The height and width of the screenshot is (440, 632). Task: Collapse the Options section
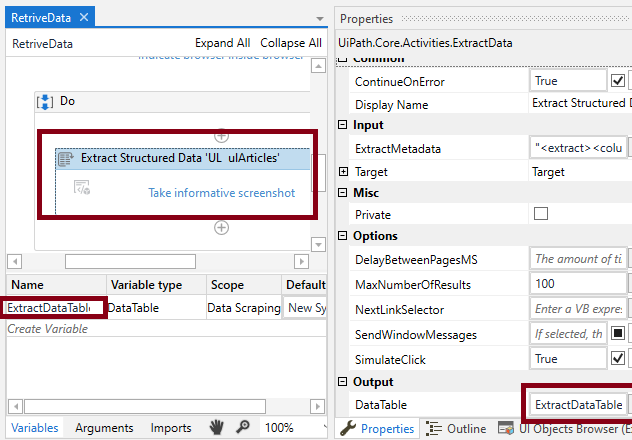point(342,236)
